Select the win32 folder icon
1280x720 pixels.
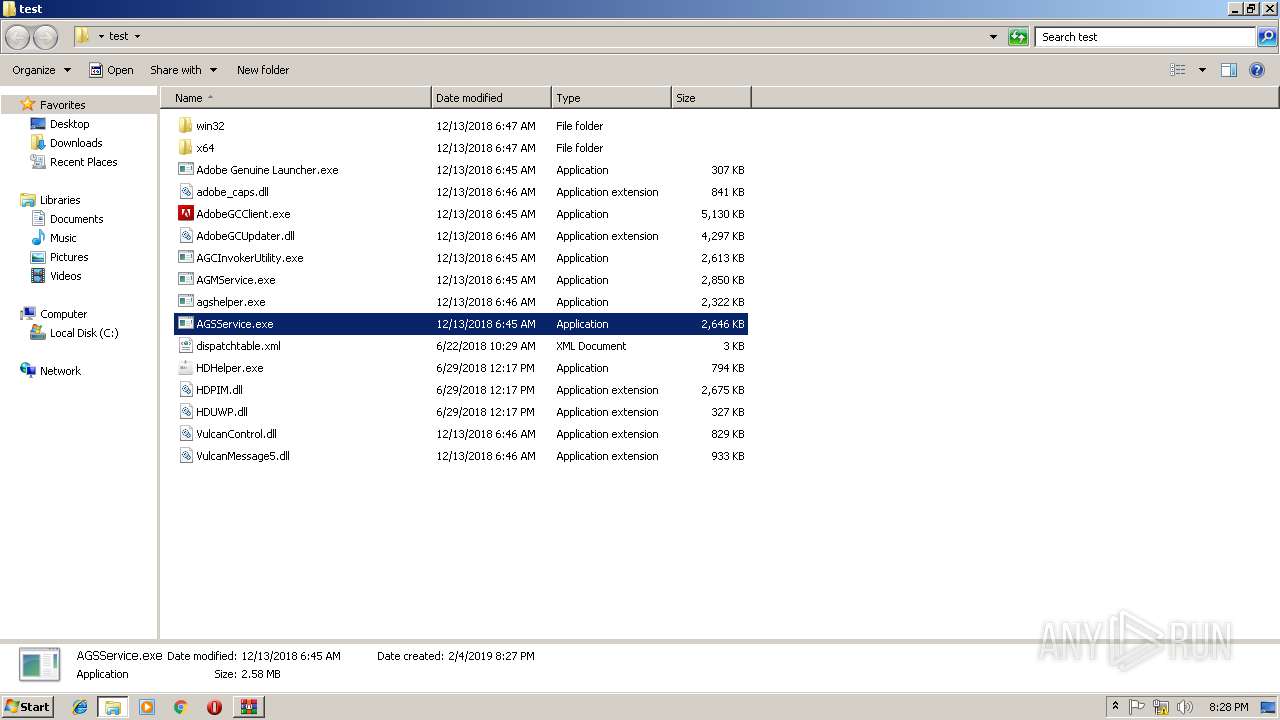[185, 126]
